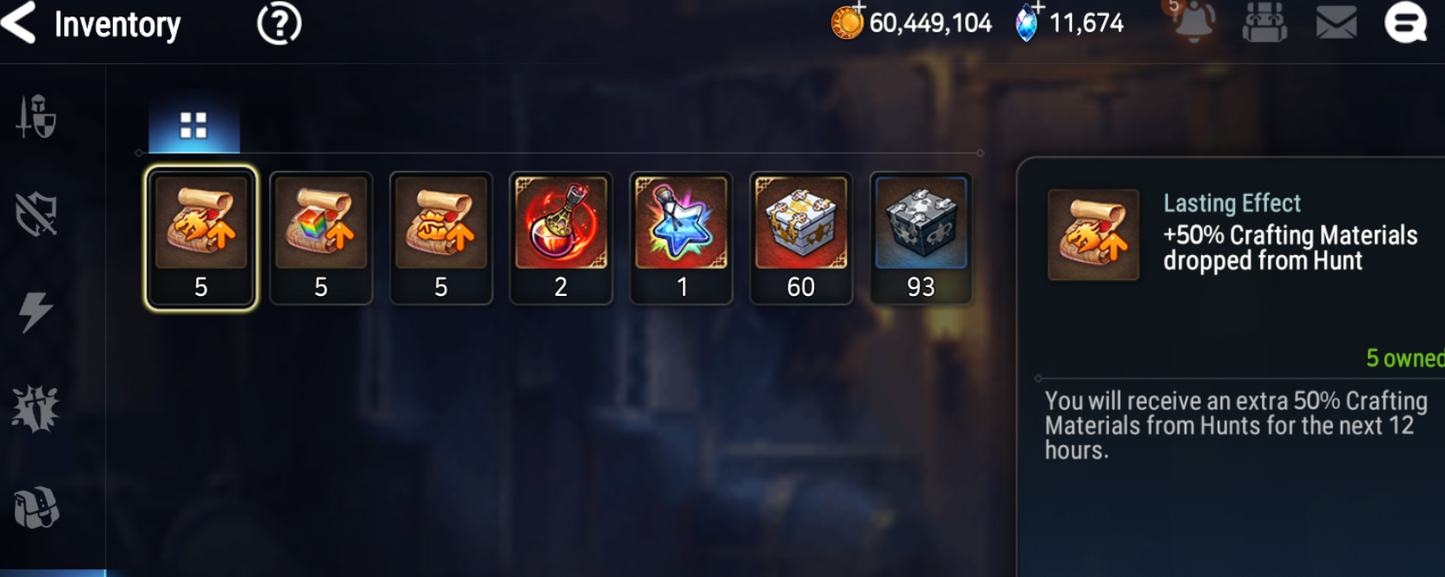Image resolution: width=1445 pixels, height=577 pixels.
Task: Select the hunt crafting materials scroll item
Action: 201,237
